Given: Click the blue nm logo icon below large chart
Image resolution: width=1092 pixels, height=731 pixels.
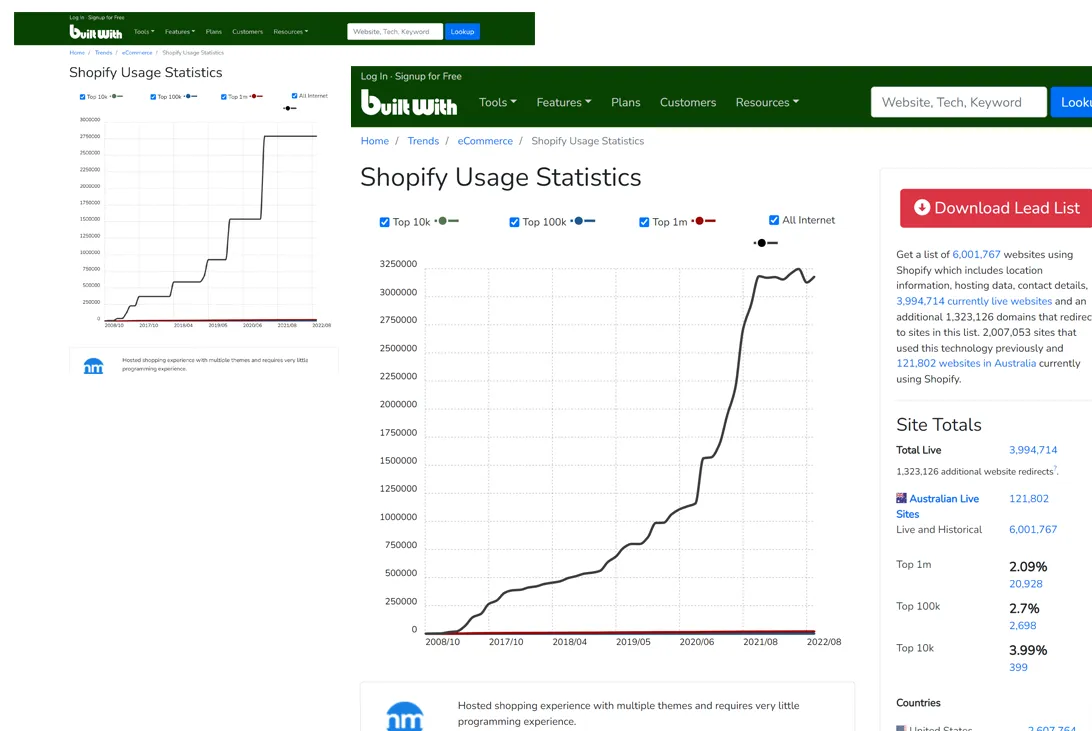Looking at the screenshot, I should coord(405,715).
